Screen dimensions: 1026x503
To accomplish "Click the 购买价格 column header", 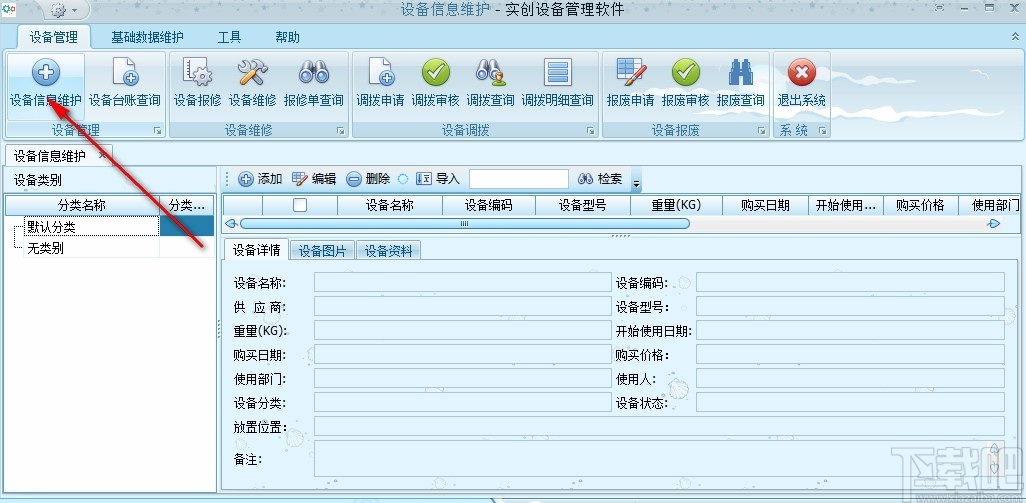I will (x=921, y=205).
